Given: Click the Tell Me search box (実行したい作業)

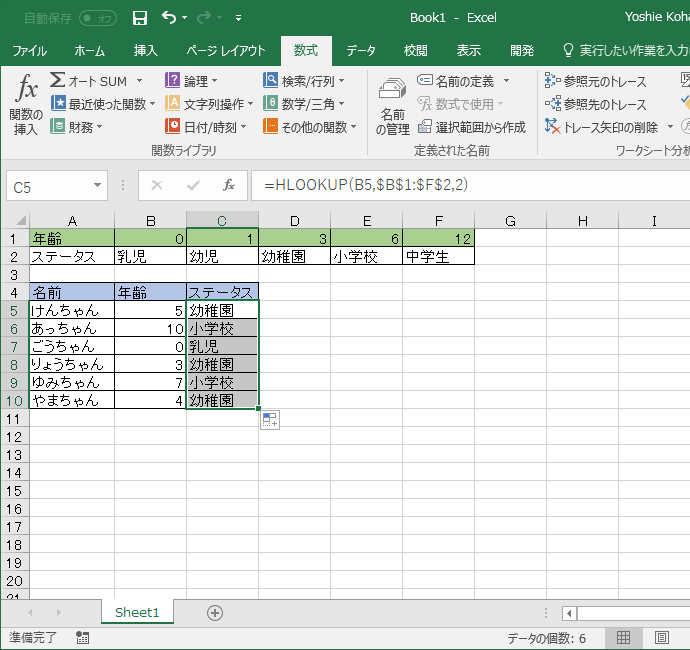Looking at the screenshot, I should pos(629,51).
